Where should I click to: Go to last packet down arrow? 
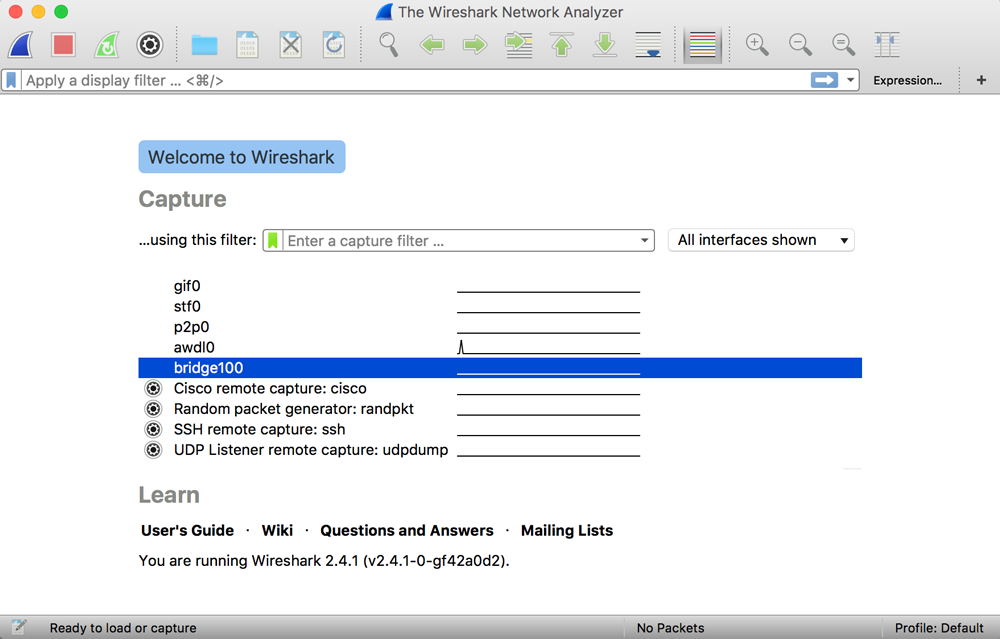pyautogui.click(x=605, y=45)
